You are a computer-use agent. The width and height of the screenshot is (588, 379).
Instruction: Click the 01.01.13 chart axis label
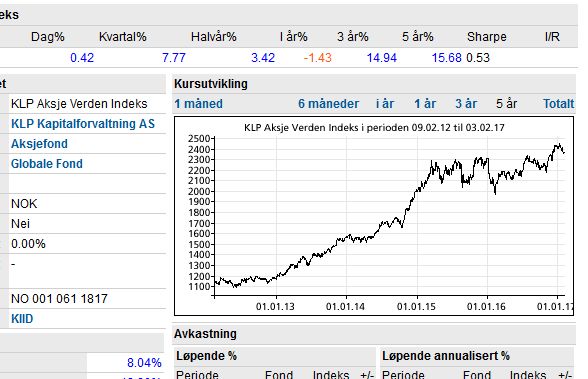coord(275,307)
